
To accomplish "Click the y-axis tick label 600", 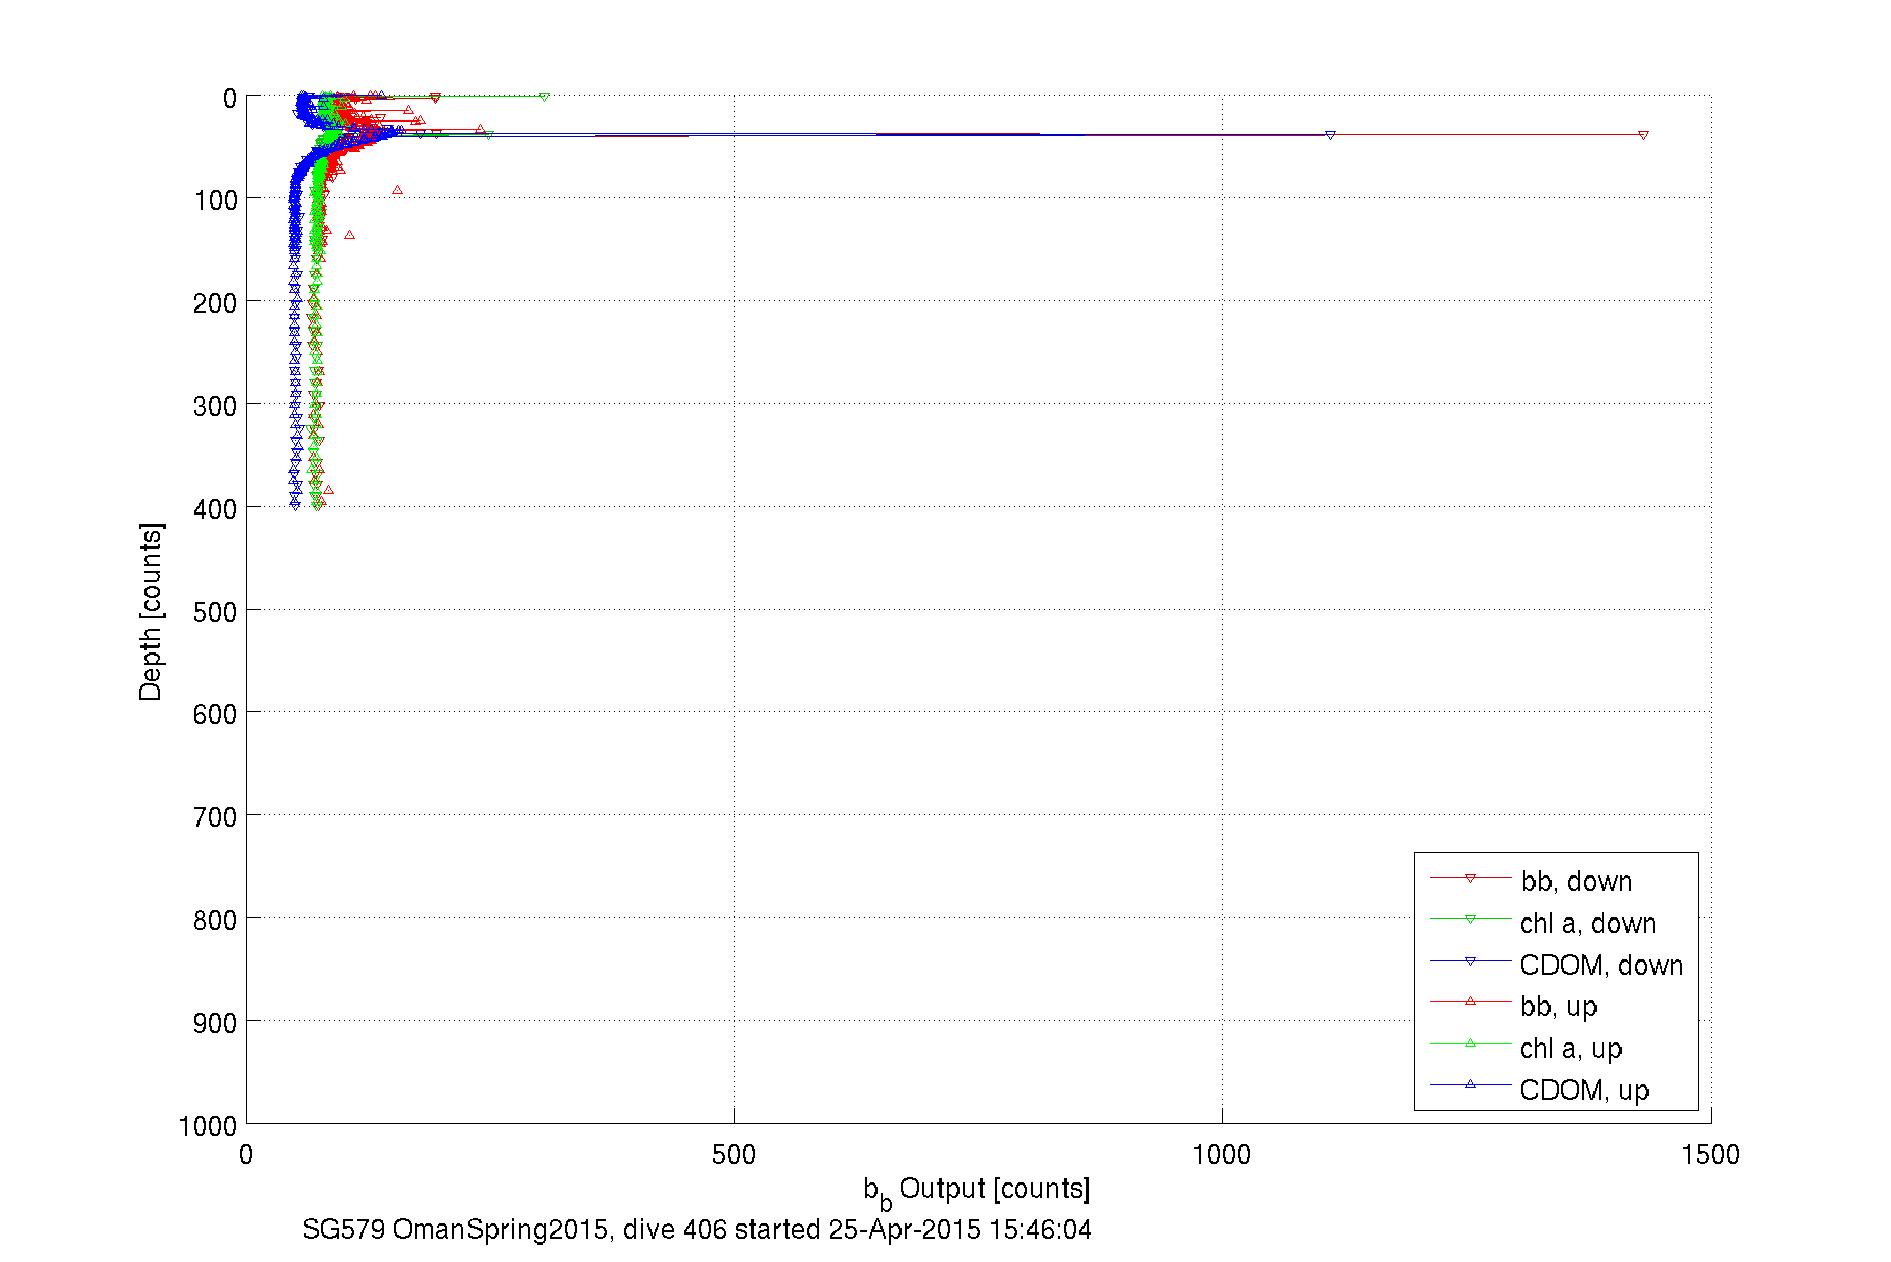I will pyautogui.click(x=215, y=713).
